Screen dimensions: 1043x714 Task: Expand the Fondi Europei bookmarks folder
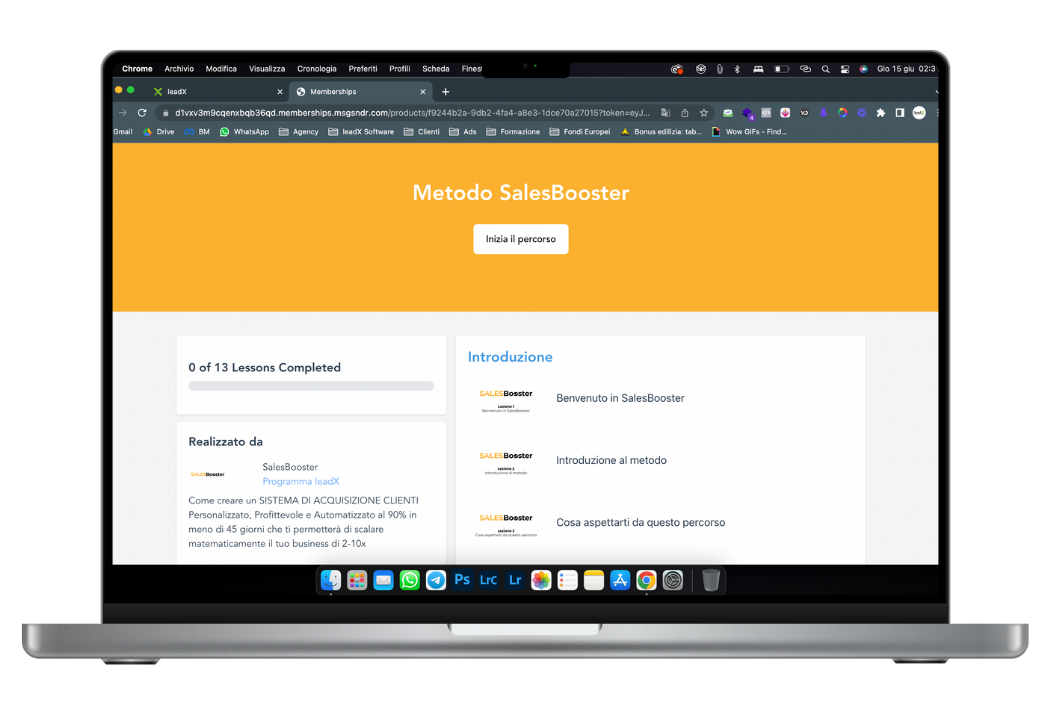(x=579, y=132)
